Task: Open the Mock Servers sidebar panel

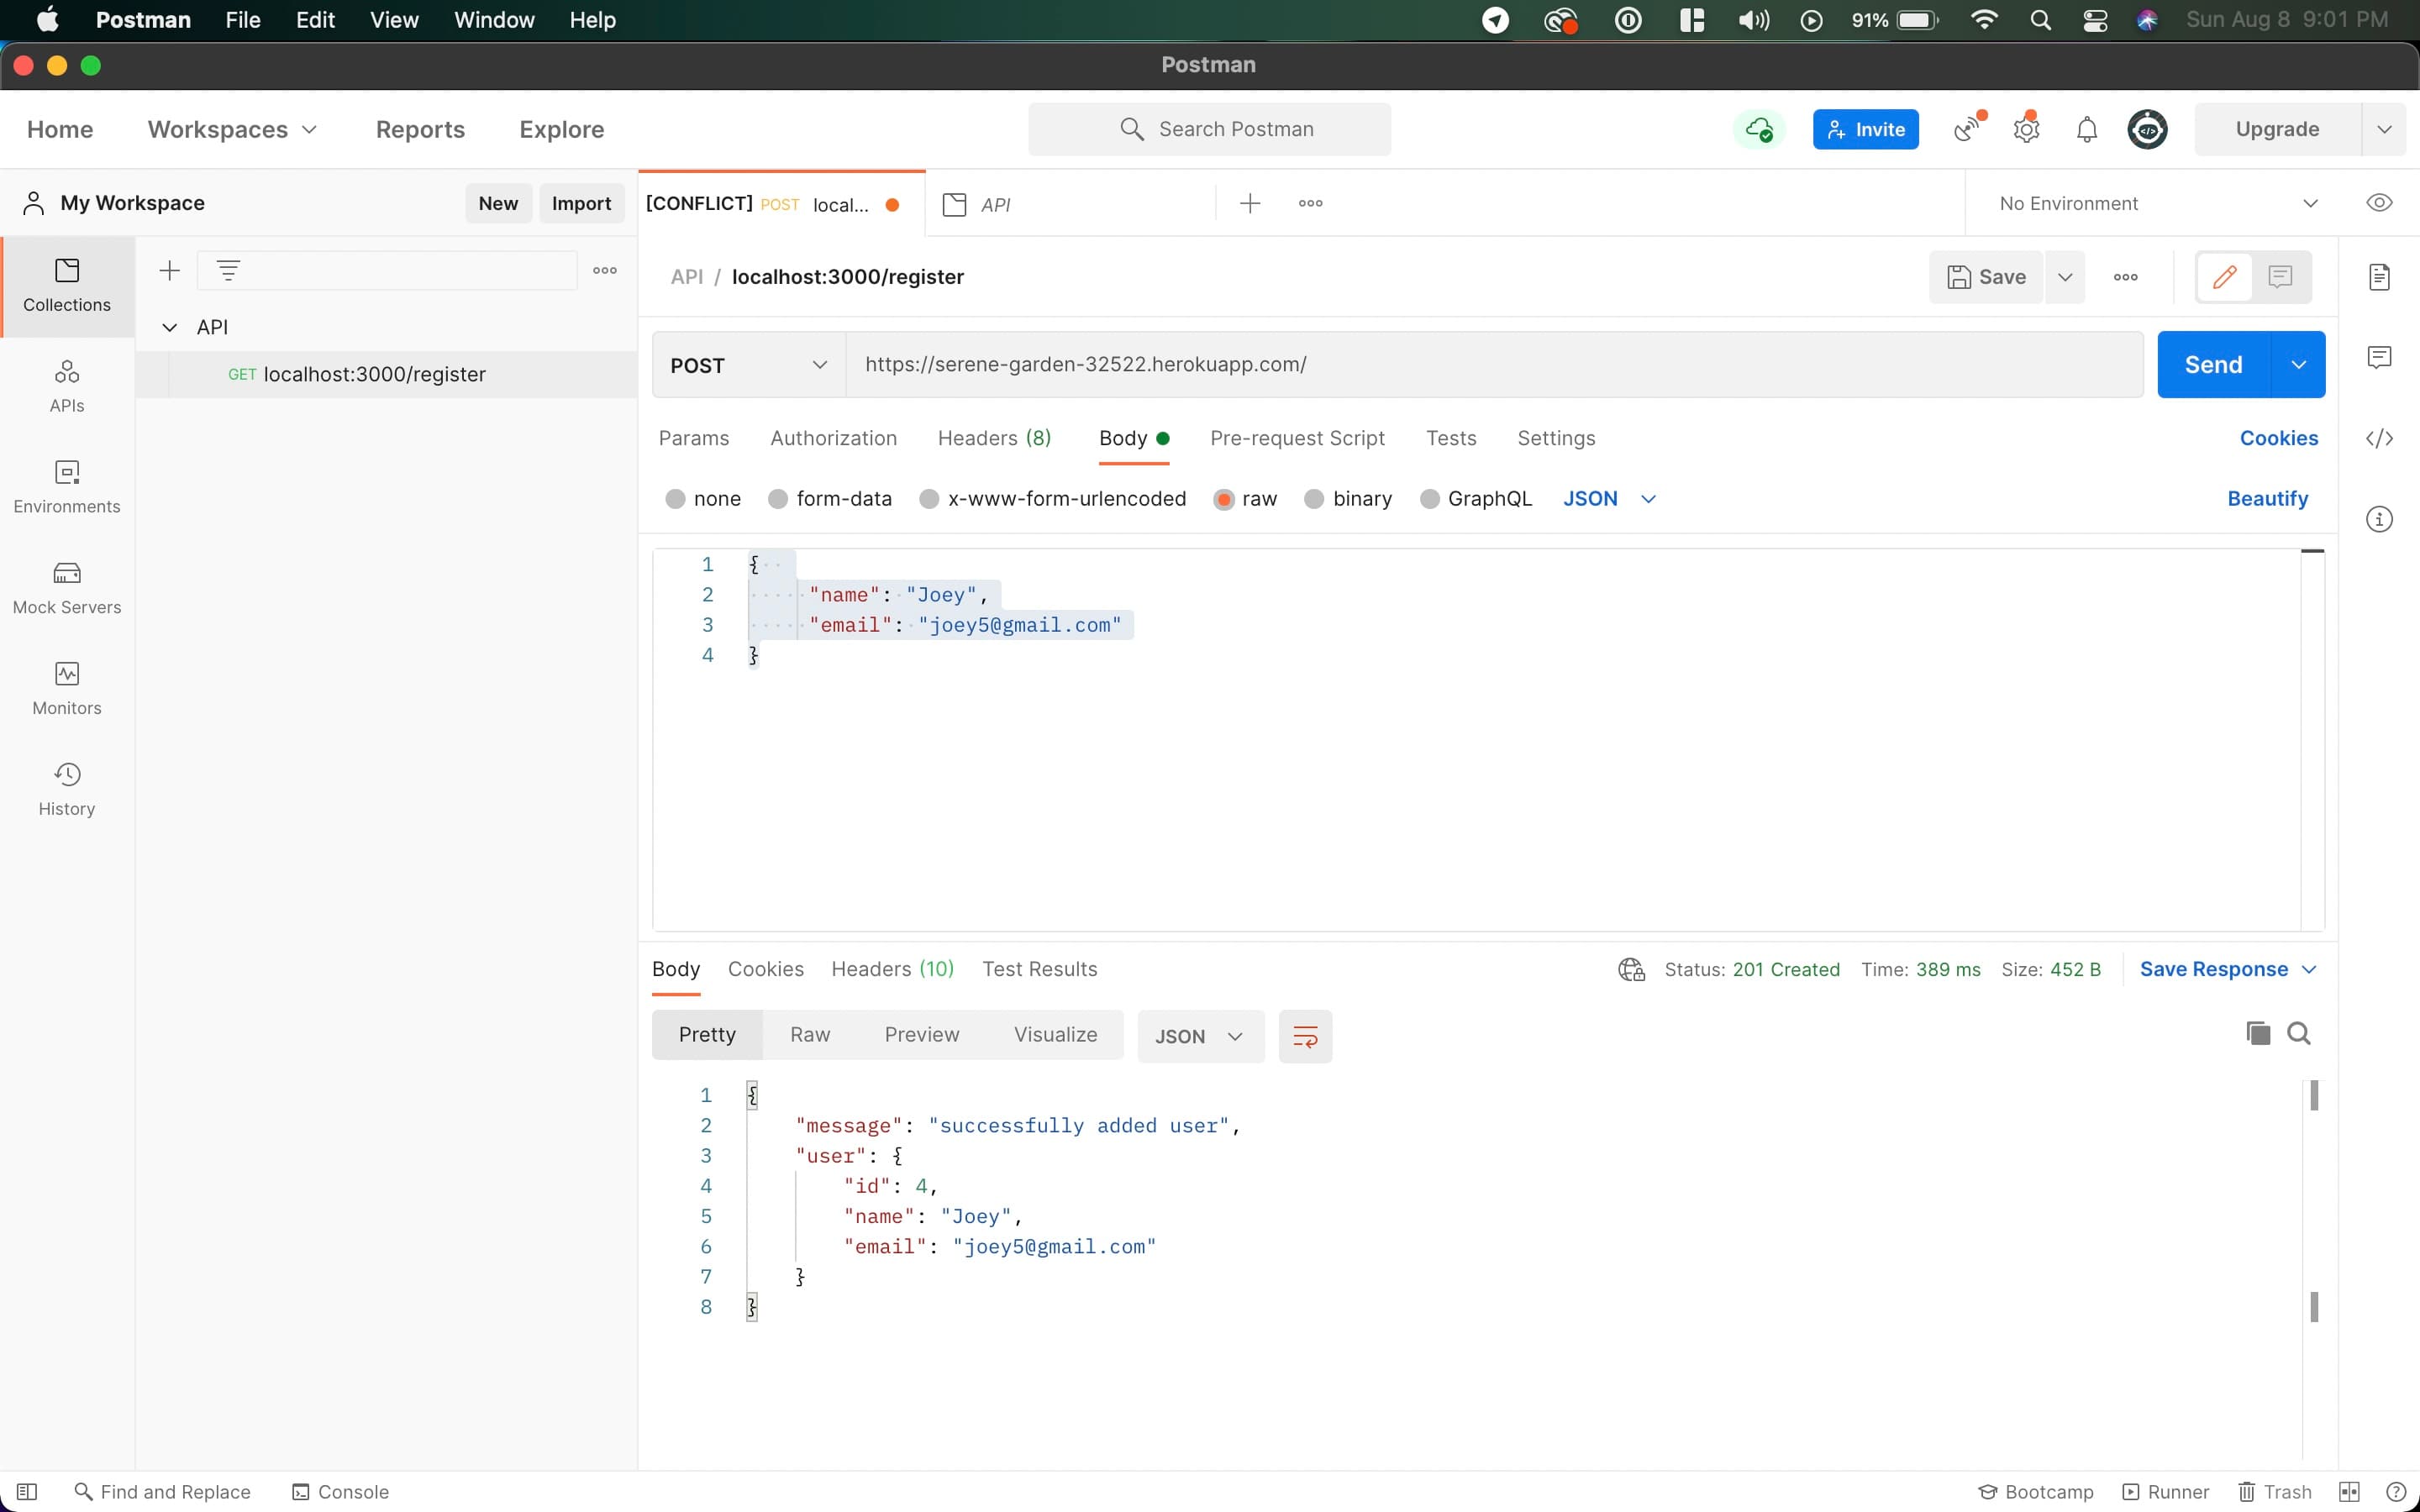Action: pyautogui.click(x=67, y=587)
